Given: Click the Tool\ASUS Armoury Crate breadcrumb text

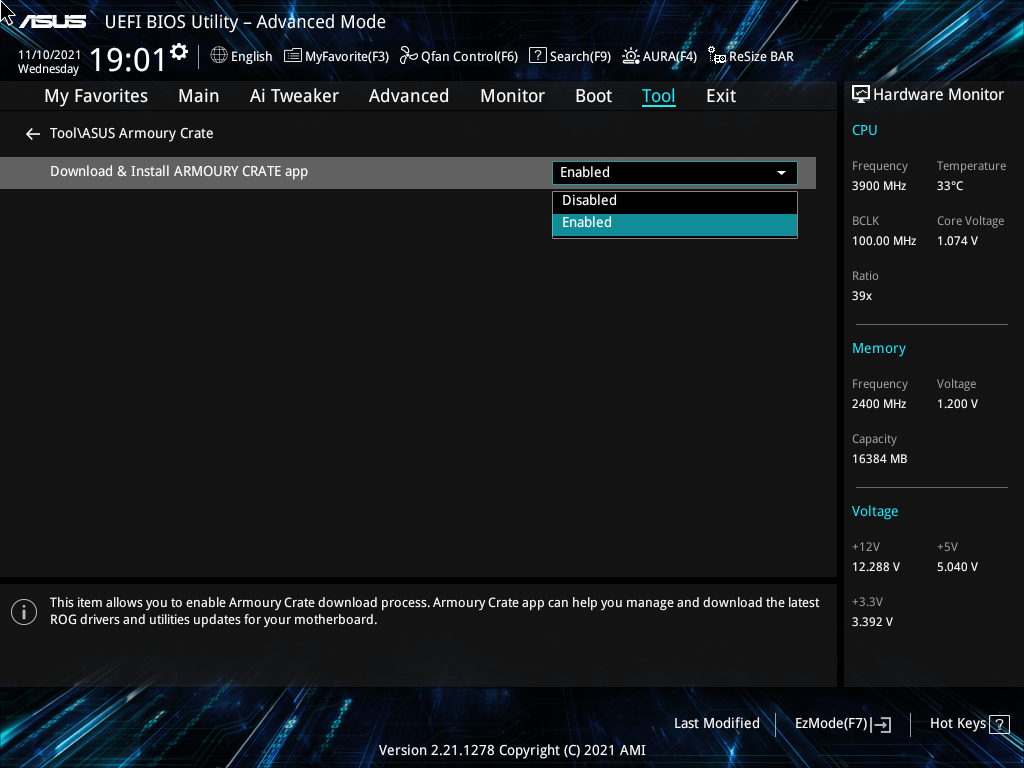Looking at the screenshot, I should (x=131, y=133).
